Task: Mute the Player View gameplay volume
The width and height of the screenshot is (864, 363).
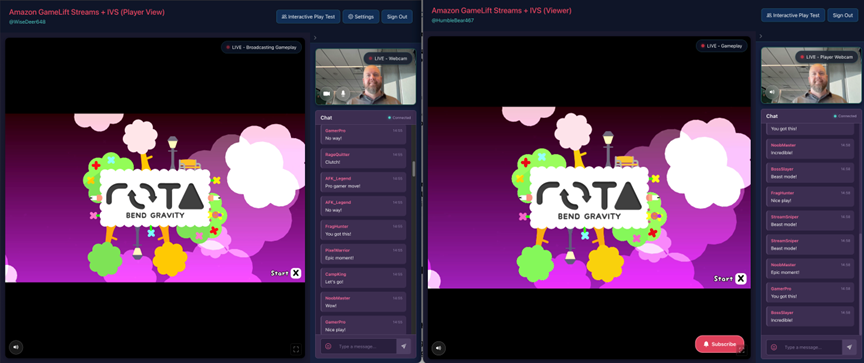Action: [16, 347]
